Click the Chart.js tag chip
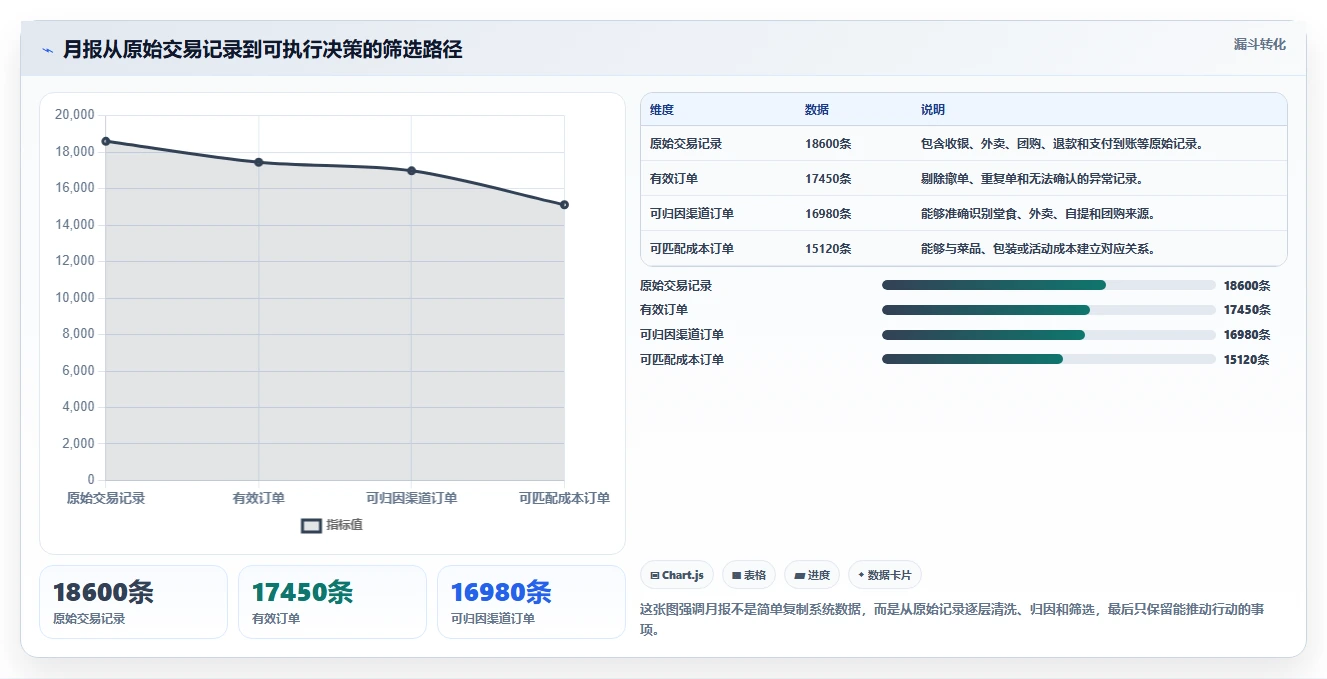This screenshot has height=679, width=1327. coord(677,575)
